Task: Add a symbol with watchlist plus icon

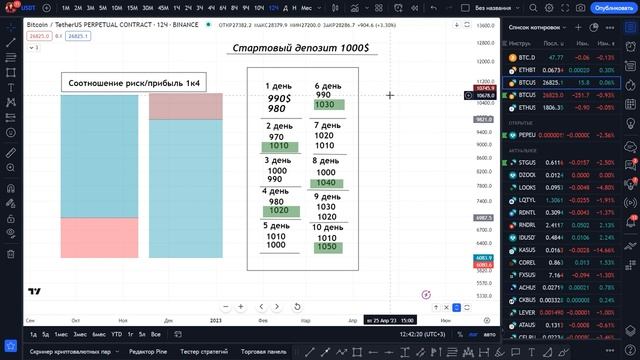Action: (x=578, y=27)
